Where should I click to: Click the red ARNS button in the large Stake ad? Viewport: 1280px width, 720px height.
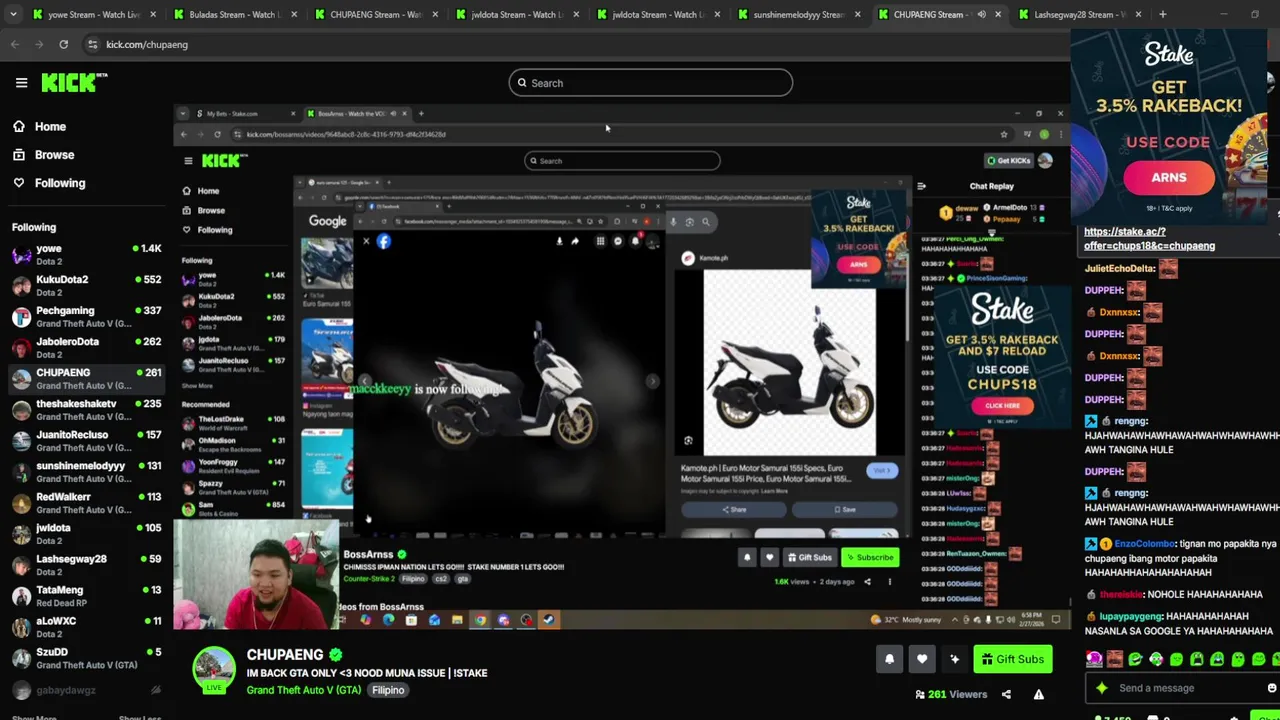pos(1168,178)
